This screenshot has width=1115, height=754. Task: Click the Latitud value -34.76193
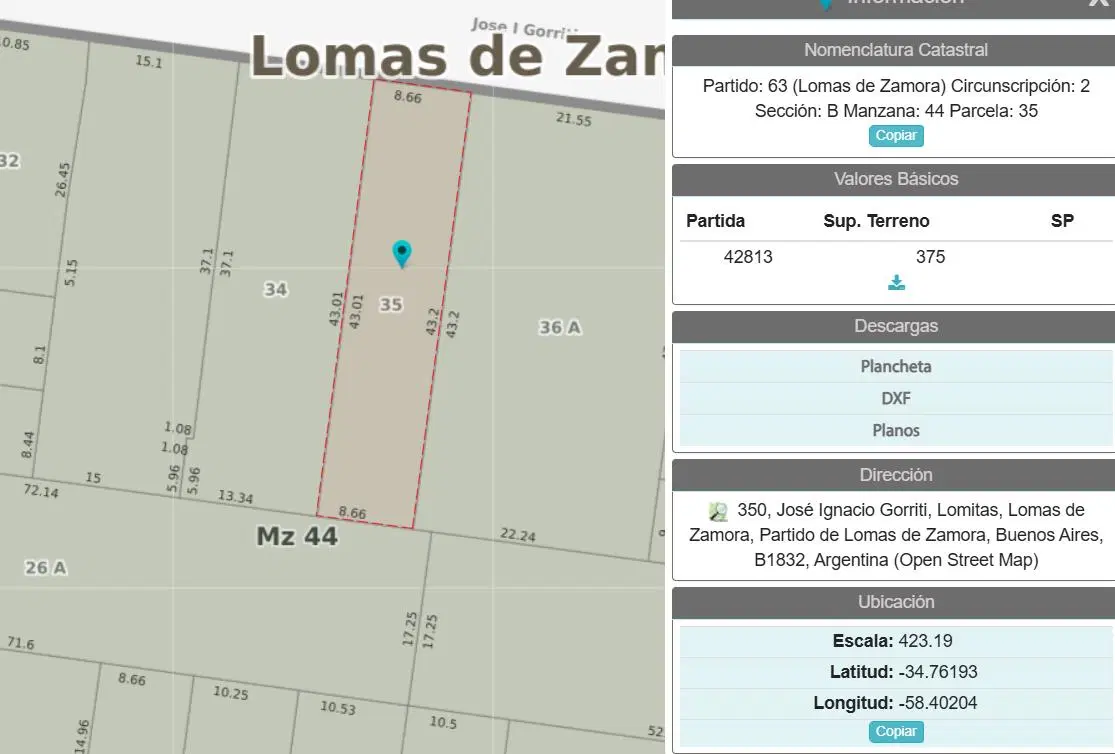[x=938, y=672]
